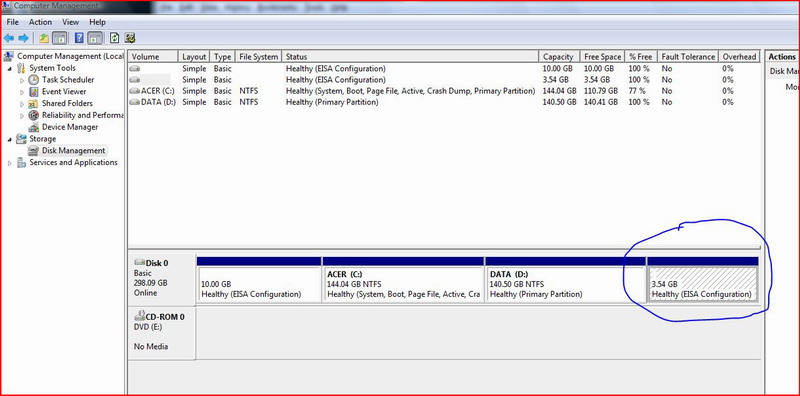
Task: Sort by the Layout column header
Action: [194, 57]
